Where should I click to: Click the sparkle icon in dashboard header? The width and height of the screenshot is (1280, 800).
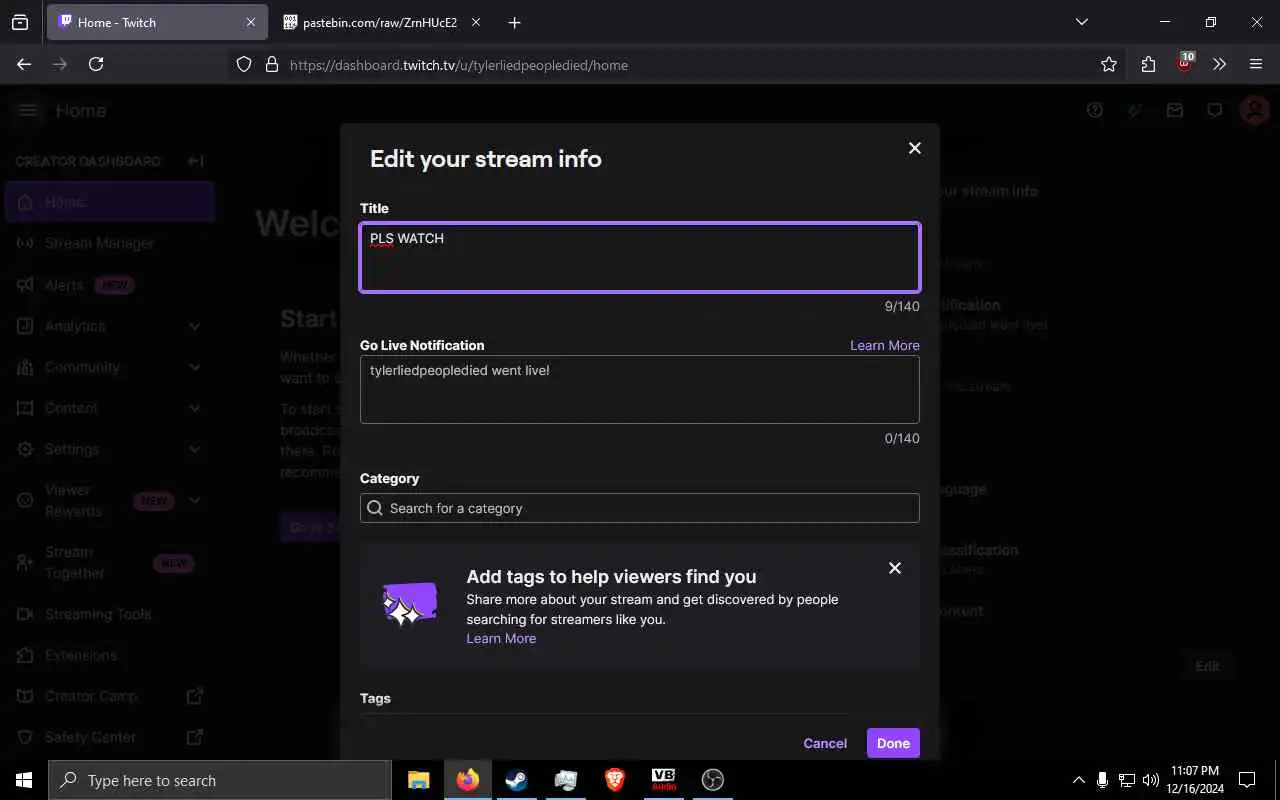(x=1135, y=110)
